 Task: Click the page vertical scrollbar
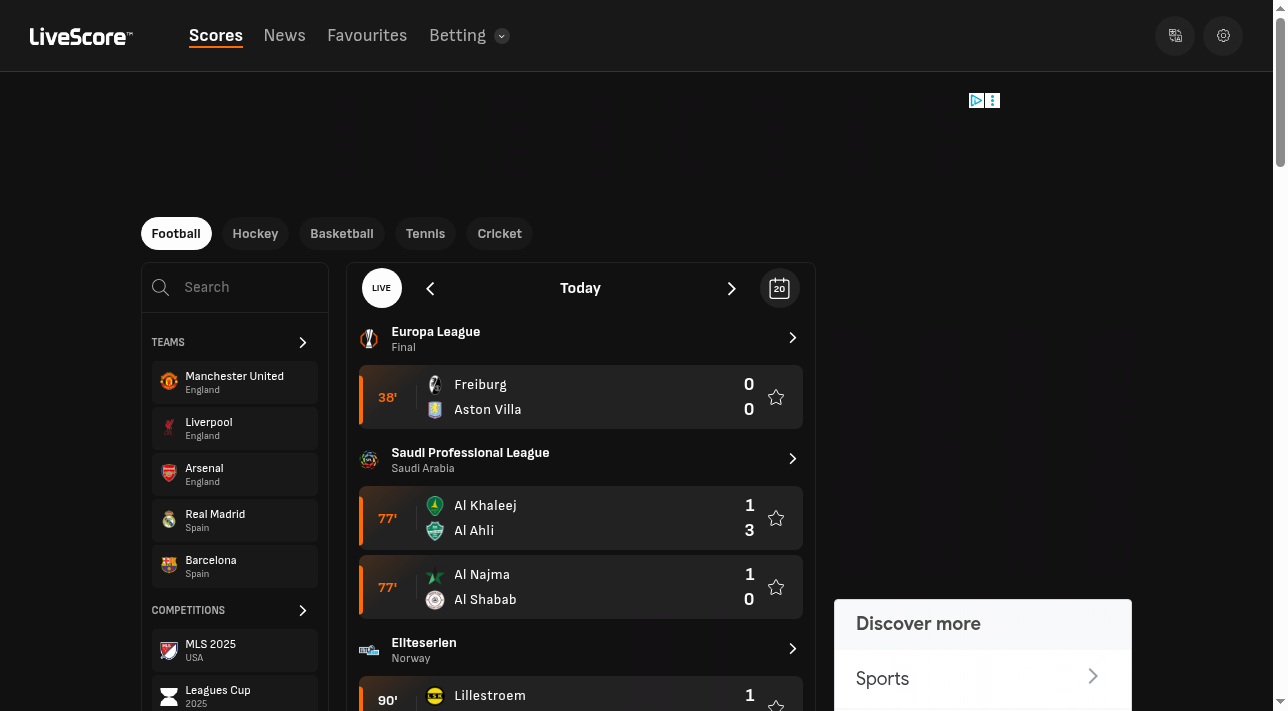point(1280,90)
